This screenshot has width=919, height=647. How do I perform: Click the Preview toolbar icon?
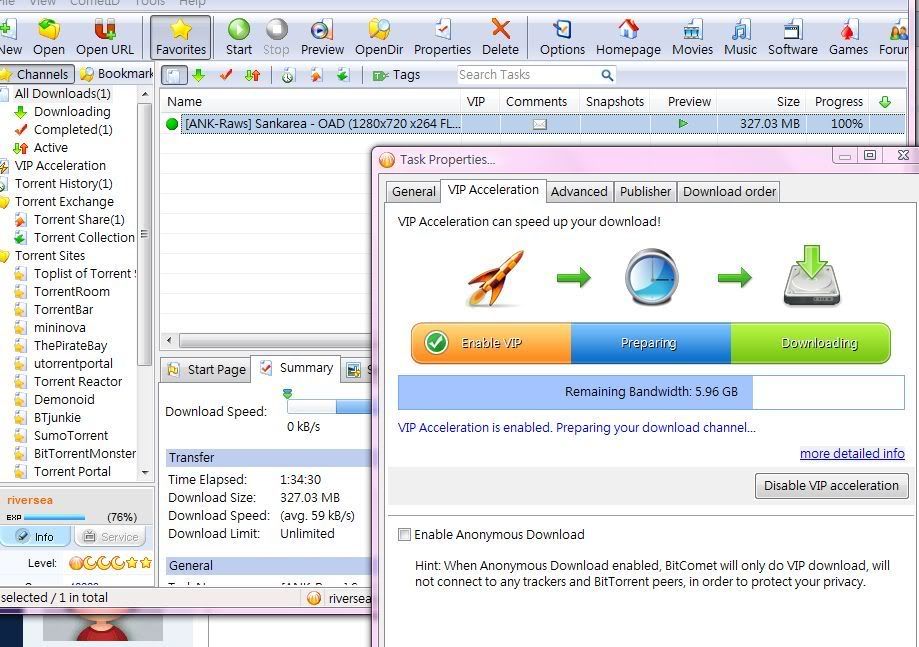(x=322, y=30)
